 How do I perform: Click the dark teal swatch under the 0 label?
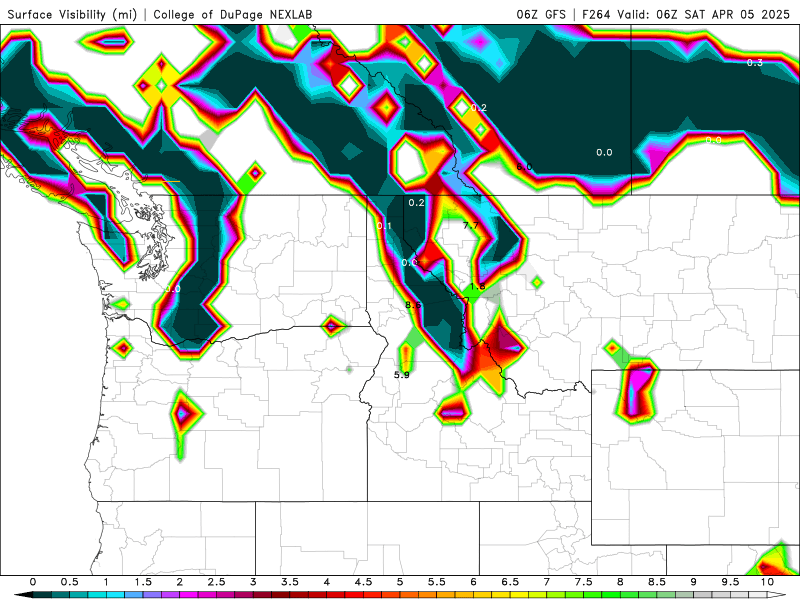pyautogui.click(x=42, y=595)
